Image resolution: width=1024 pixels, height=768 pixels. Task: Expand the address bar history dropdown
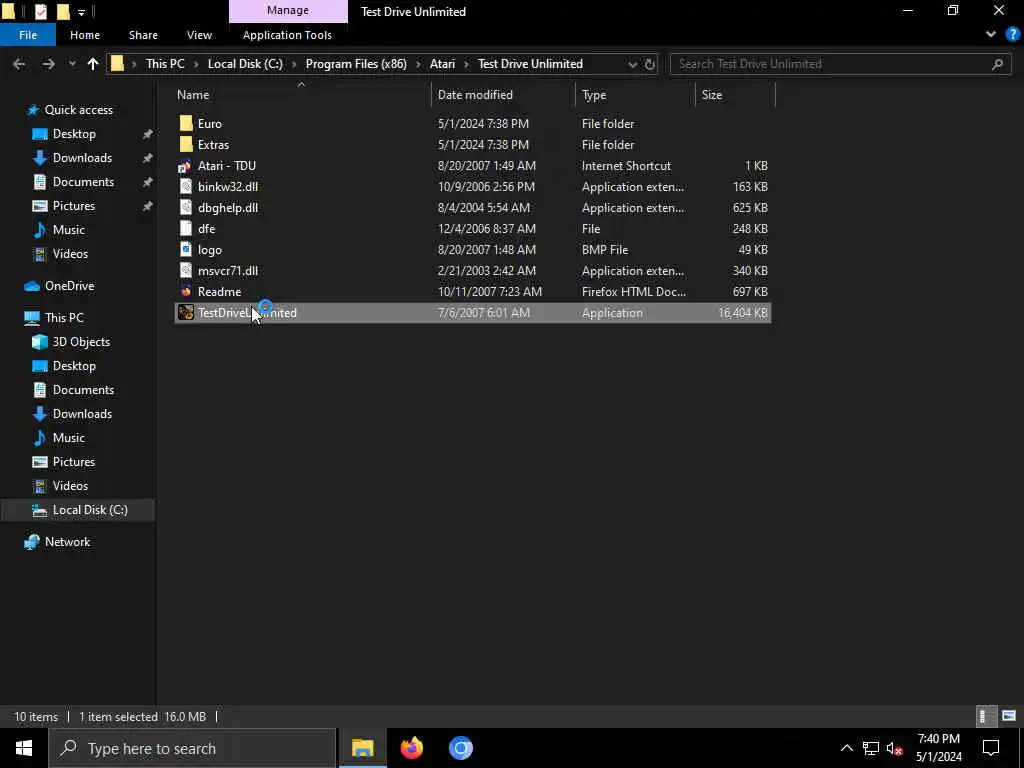click(x=632, y=64)
